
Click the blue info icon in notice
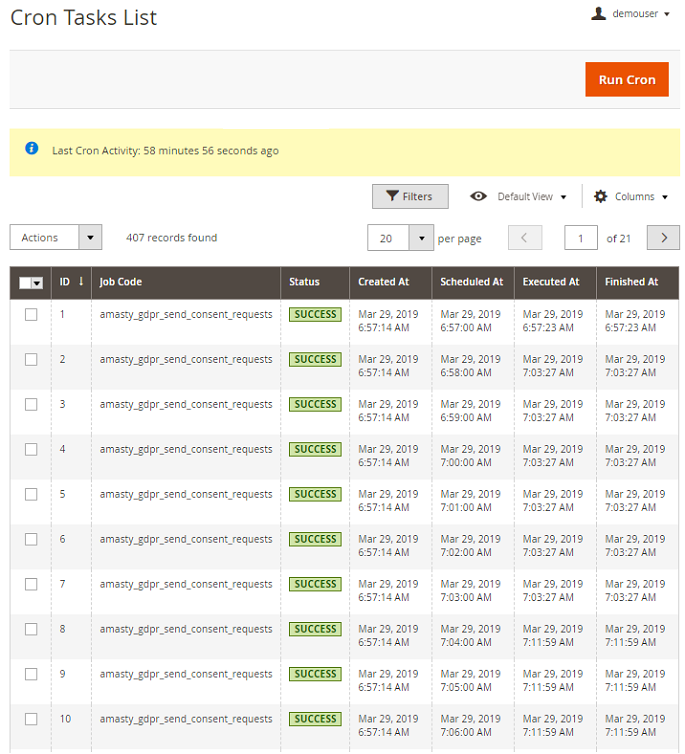pos(32,149)
